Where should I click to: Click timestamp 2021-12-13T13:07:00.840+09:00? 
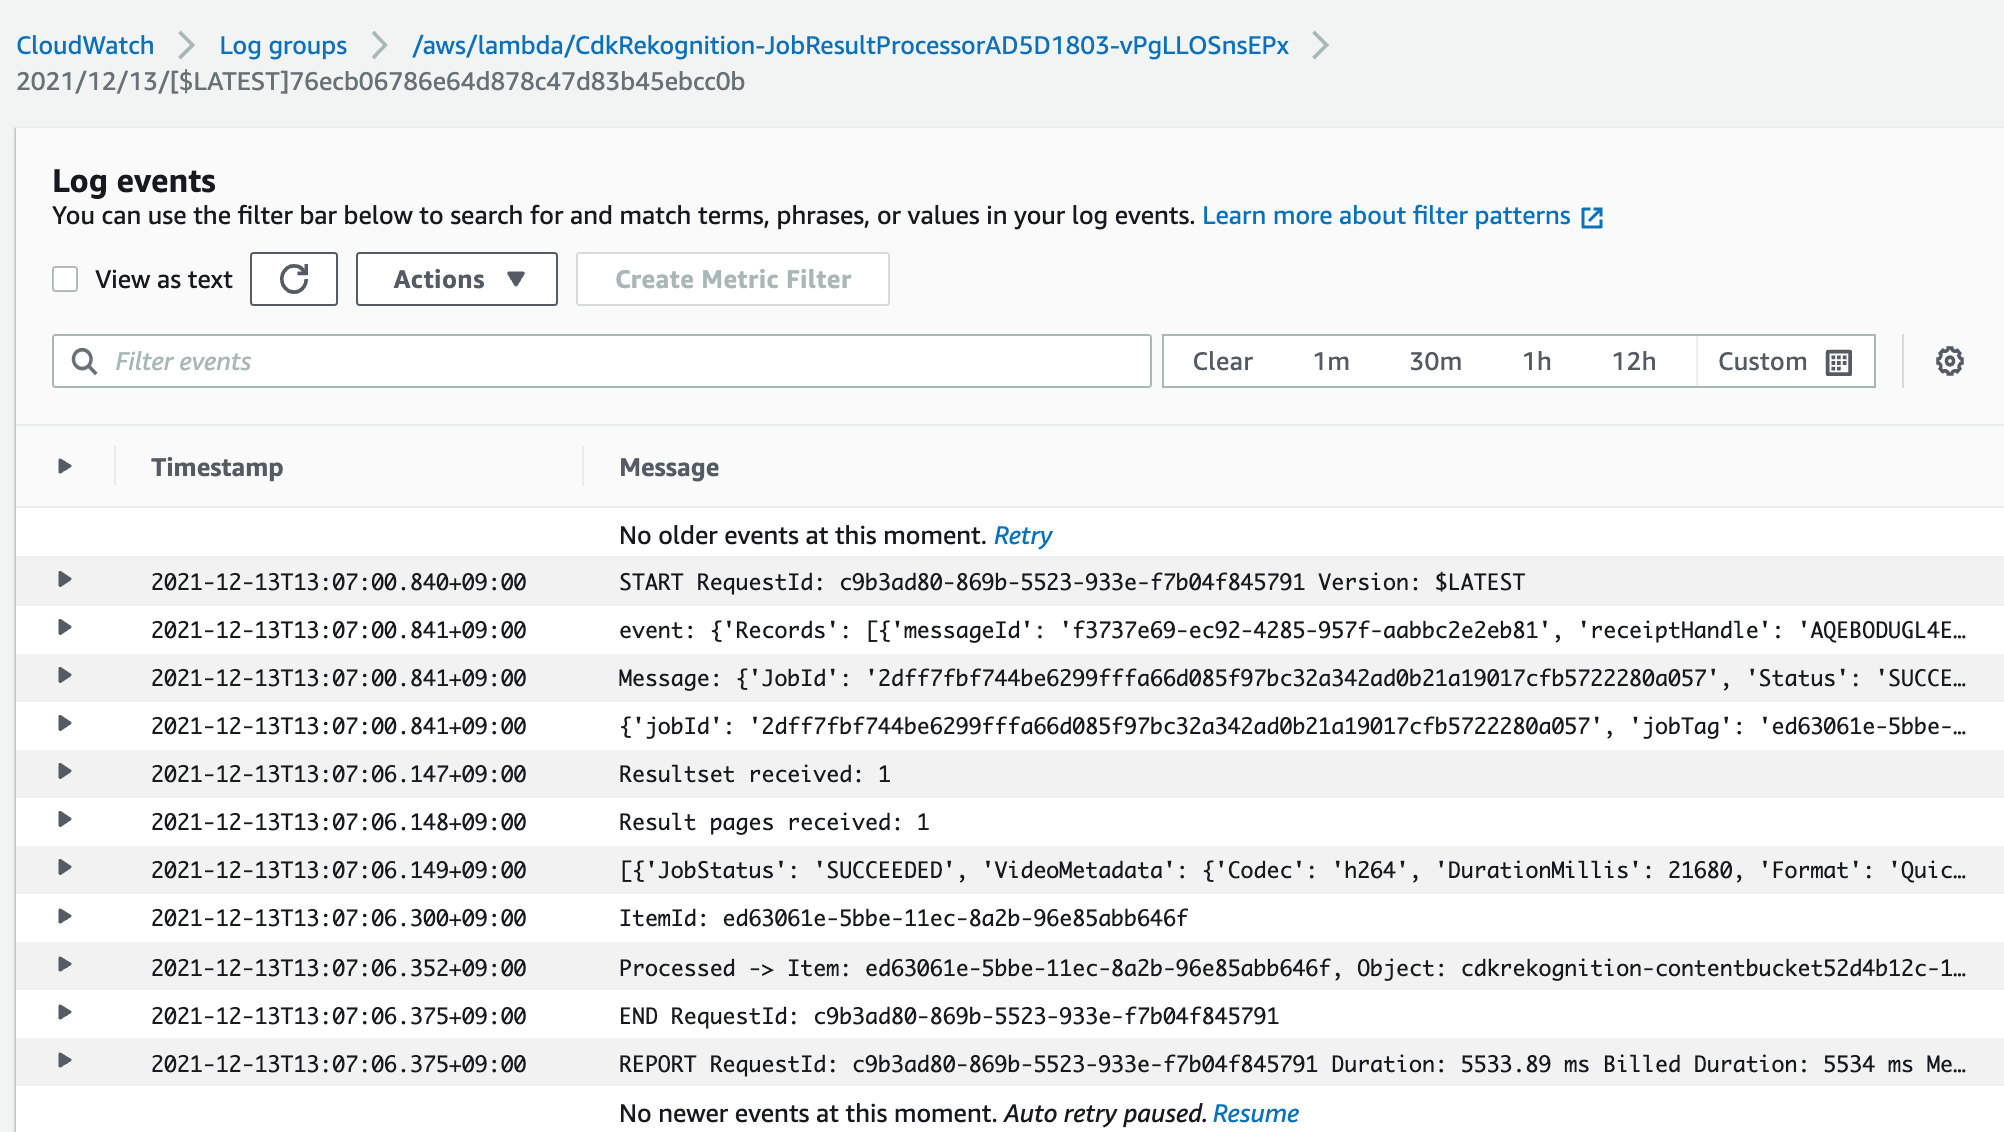click(x=339, y=582)
